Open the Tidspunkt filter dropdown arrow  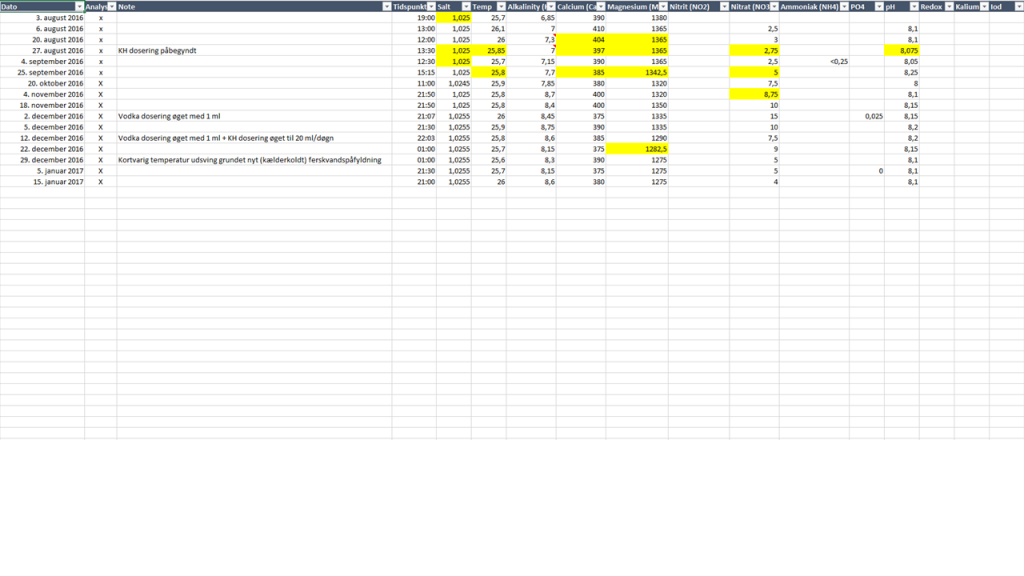(431, 7)
